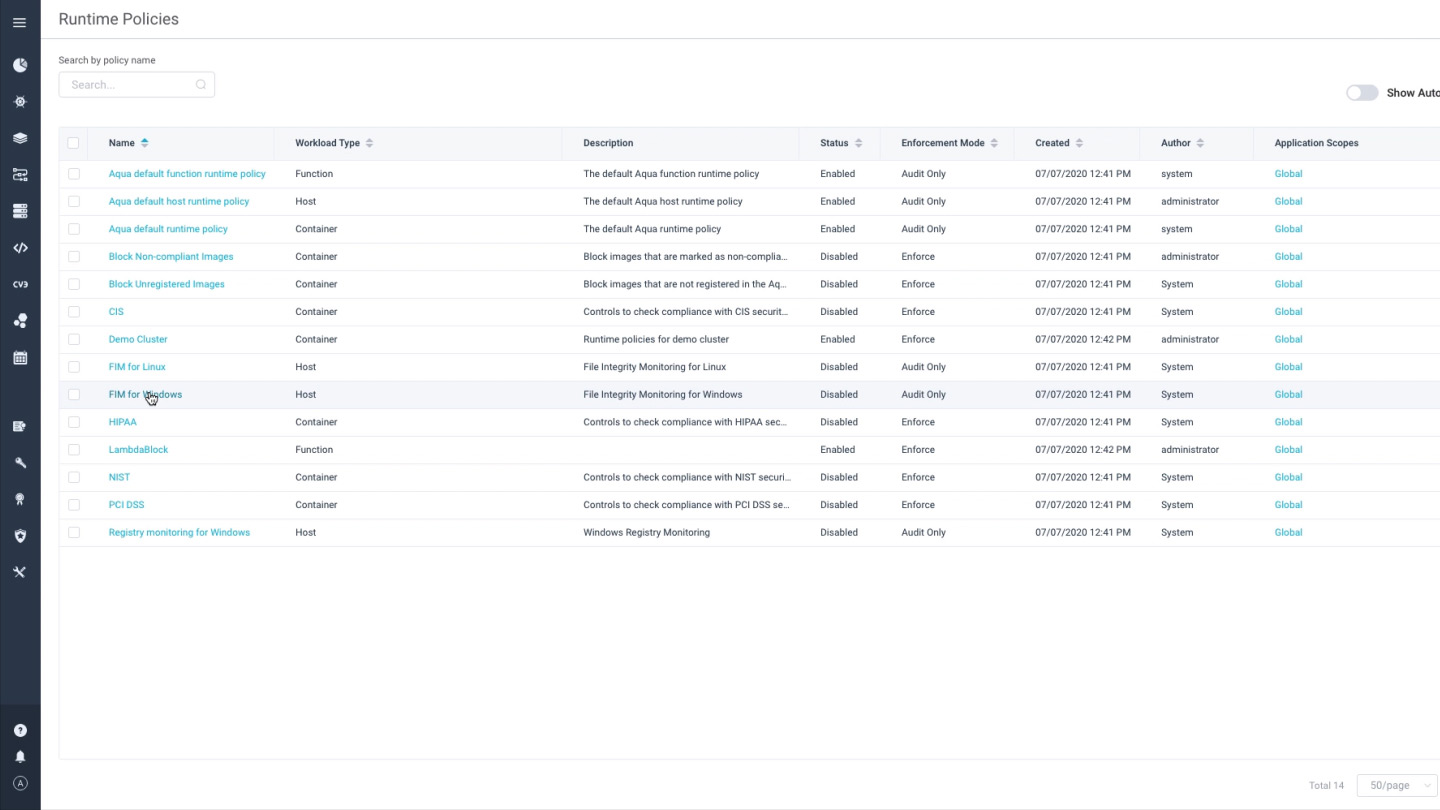This screenshot has height=810, width=1440.
Task: Select checkbox for CIS policy row
Action: [73, 312]
